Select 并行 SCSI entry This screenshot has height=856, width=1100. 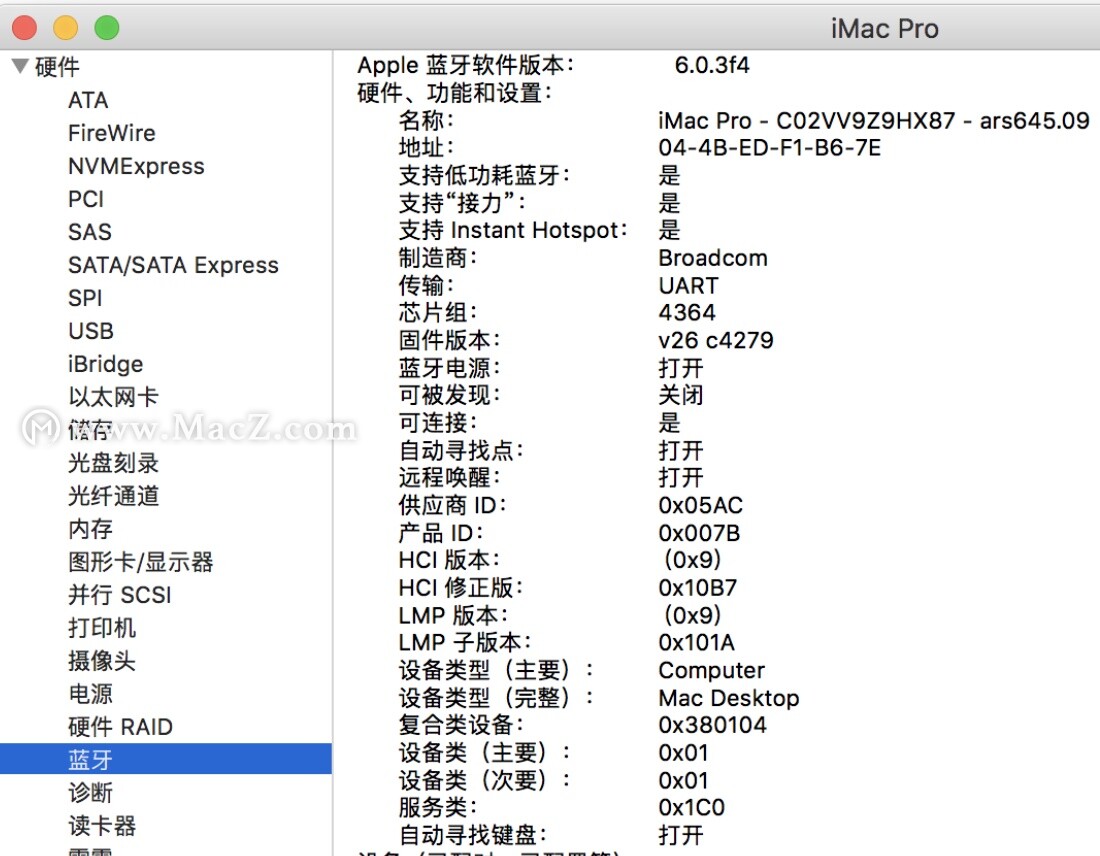coord(119,595)
